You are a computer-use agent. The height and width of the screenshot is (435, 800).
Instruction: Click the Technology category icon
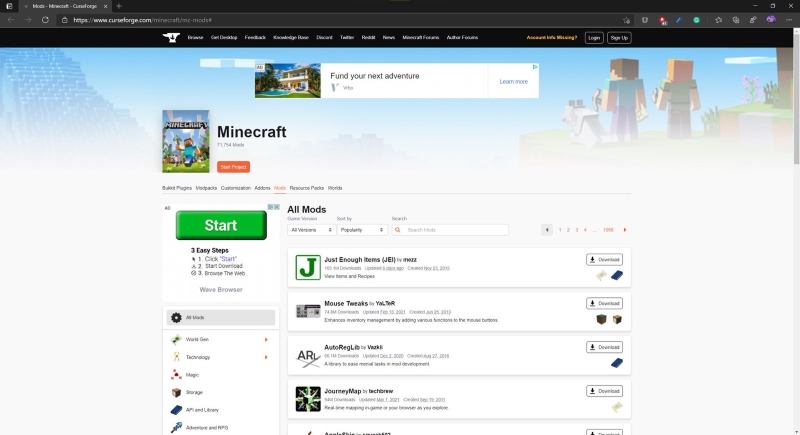176,357
